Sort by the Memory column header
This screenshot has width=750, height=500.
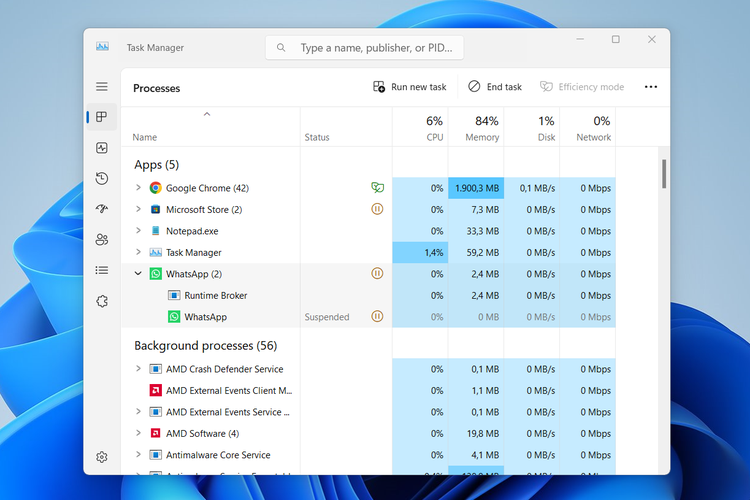pos(476,127)
